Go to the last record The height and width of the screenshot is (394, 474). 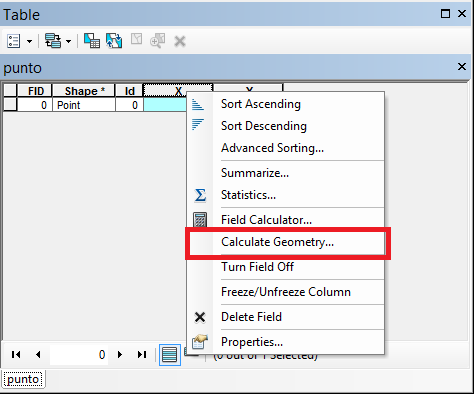tap(142, 354)
